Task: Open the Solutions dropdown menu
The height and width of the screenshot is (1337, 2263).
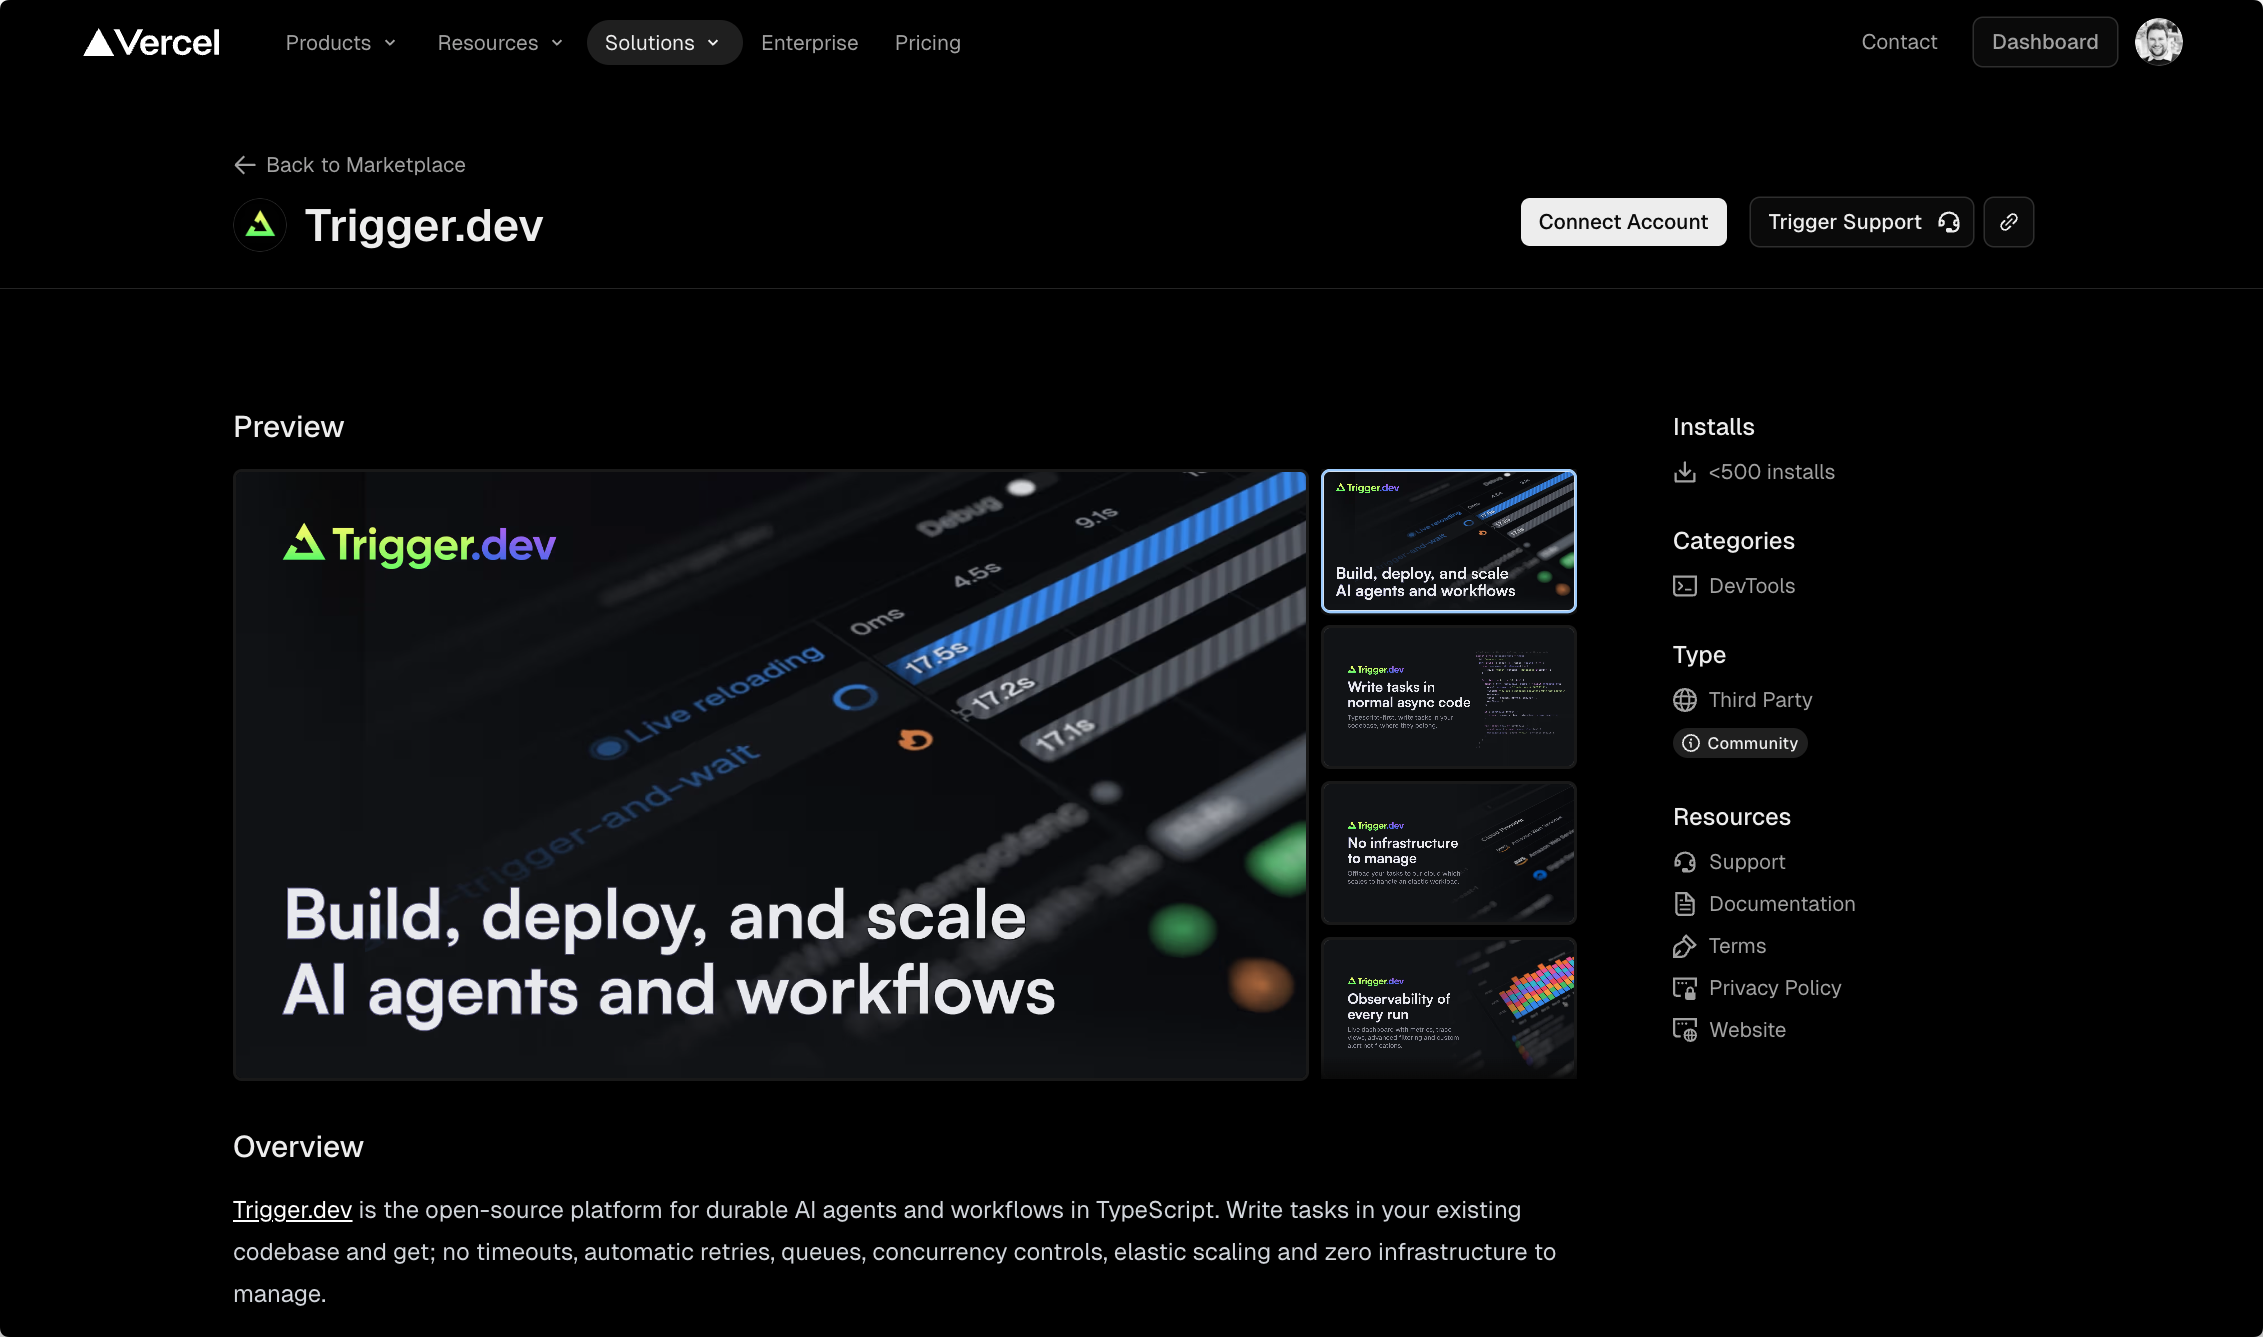Action: pos(663,43)
